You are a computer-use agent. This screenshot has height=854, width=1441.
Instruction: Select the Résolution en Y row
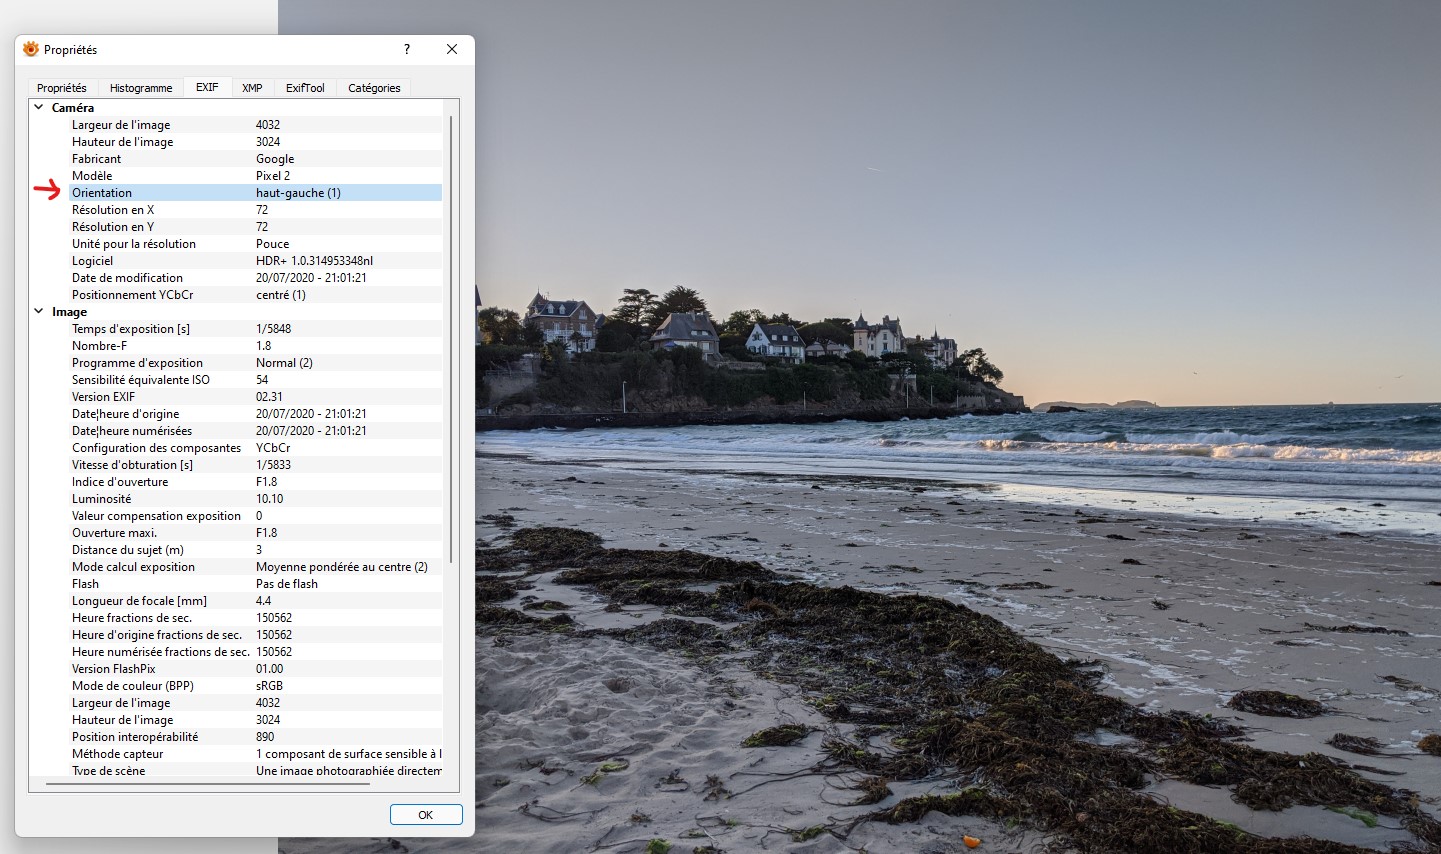click(x=255, y=227)
